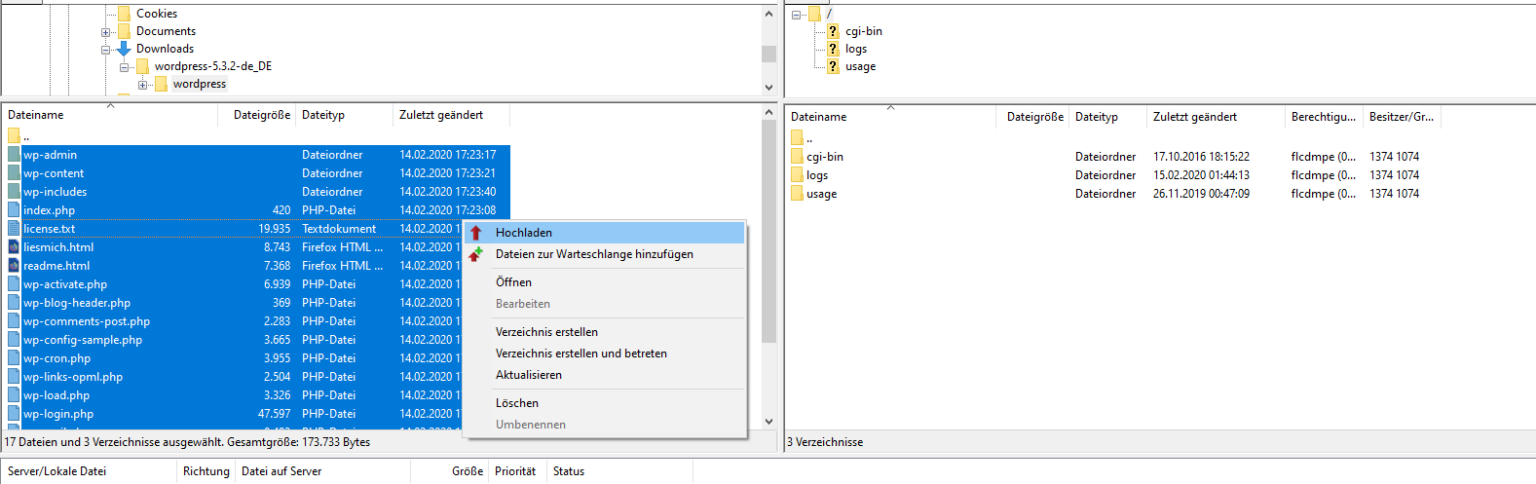Click the wp-includes folder icon
This screenshot has height=484, width=1536.
13,192
